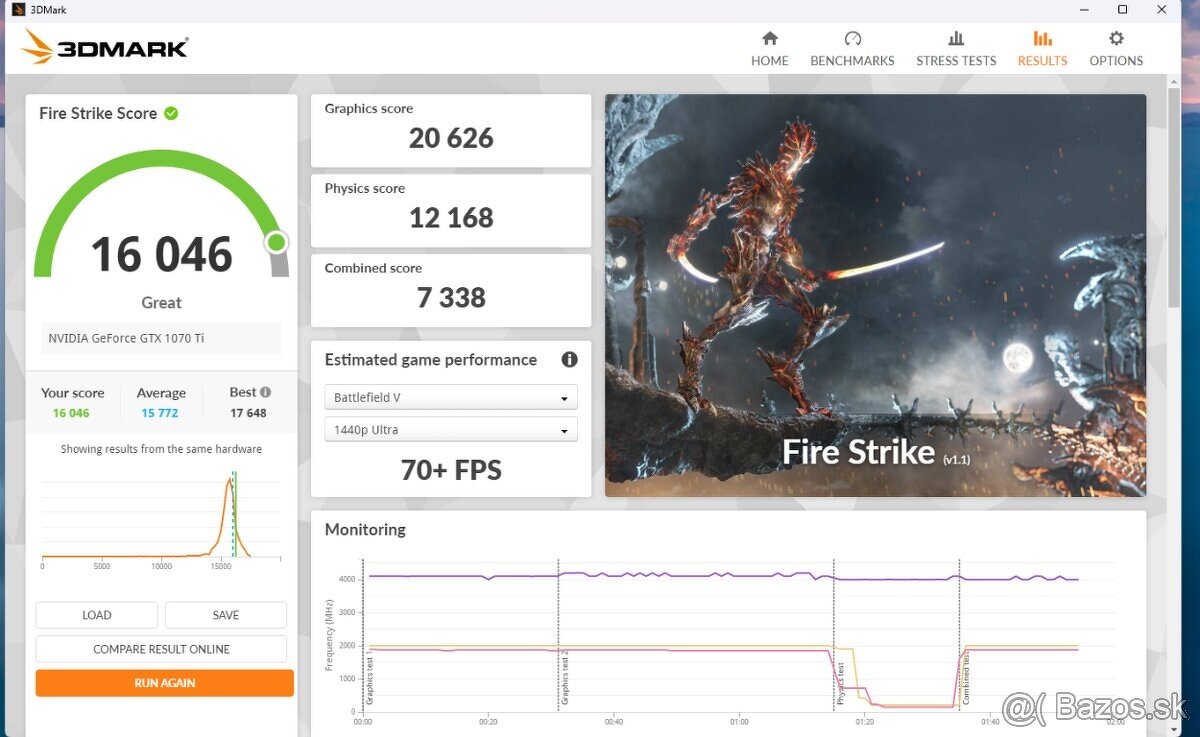
Task: Click the info icon next to Best
Action: click(266, 392)
